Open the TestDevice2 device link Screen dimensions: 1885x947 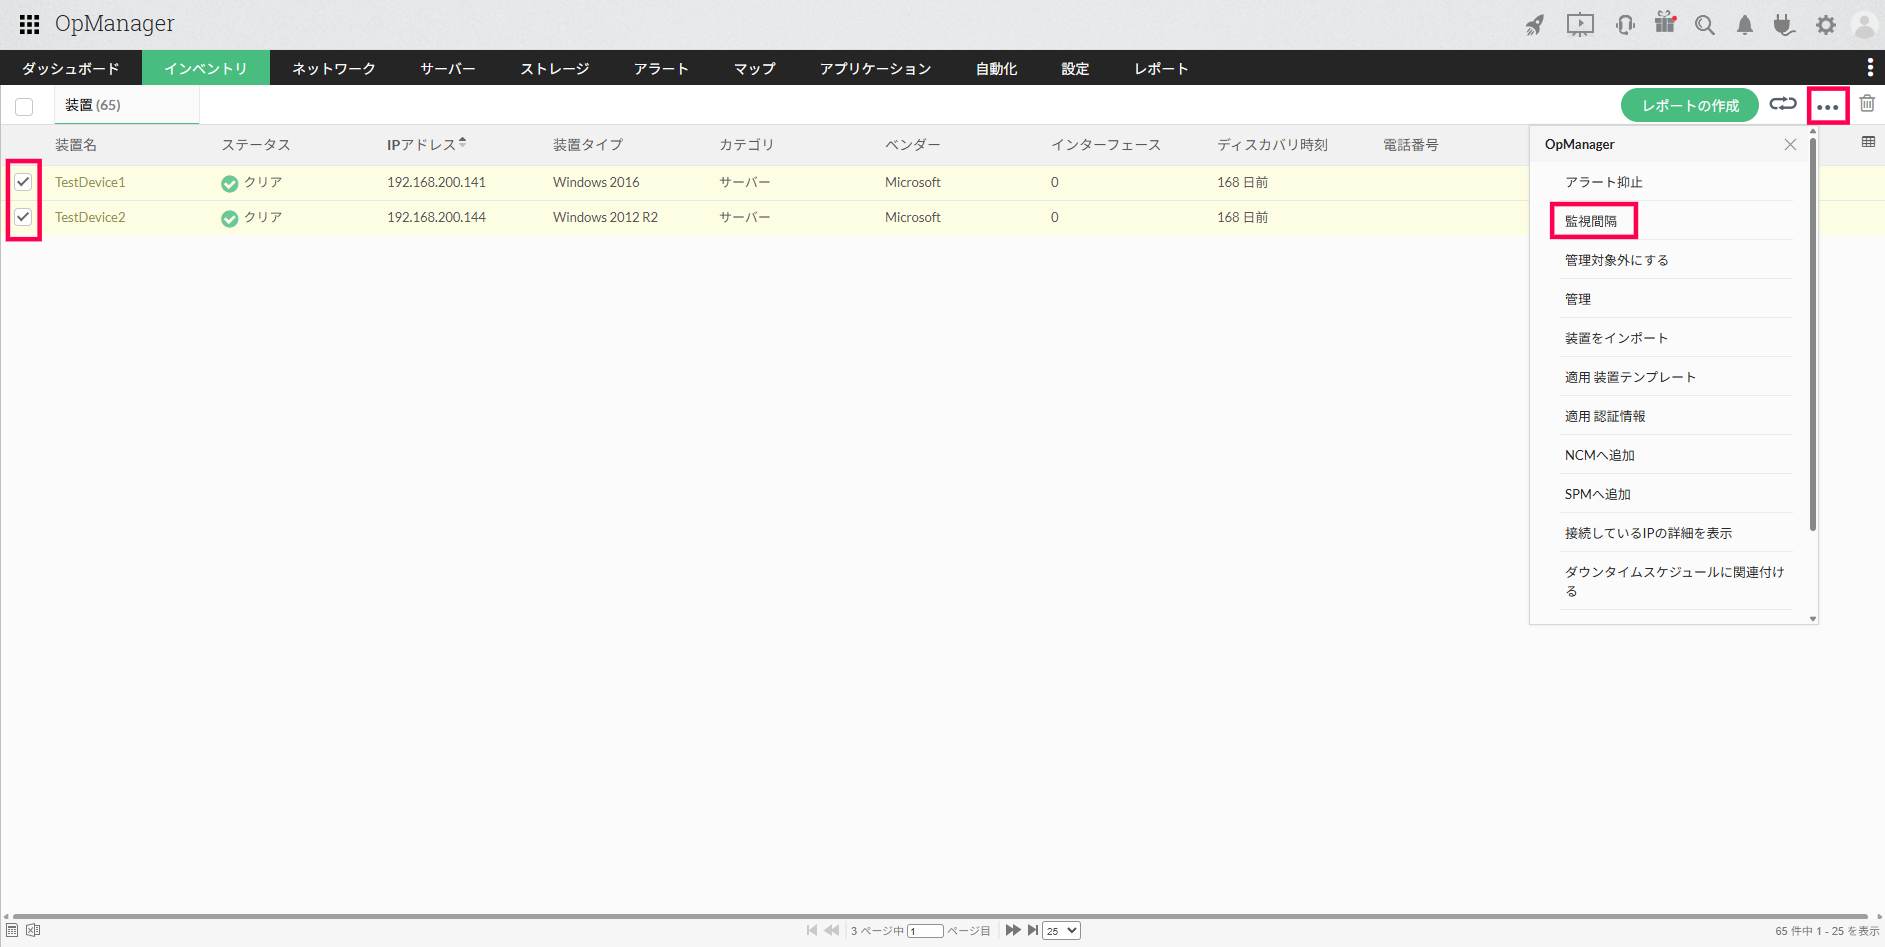pyautogui.click(x=90, y=217)
